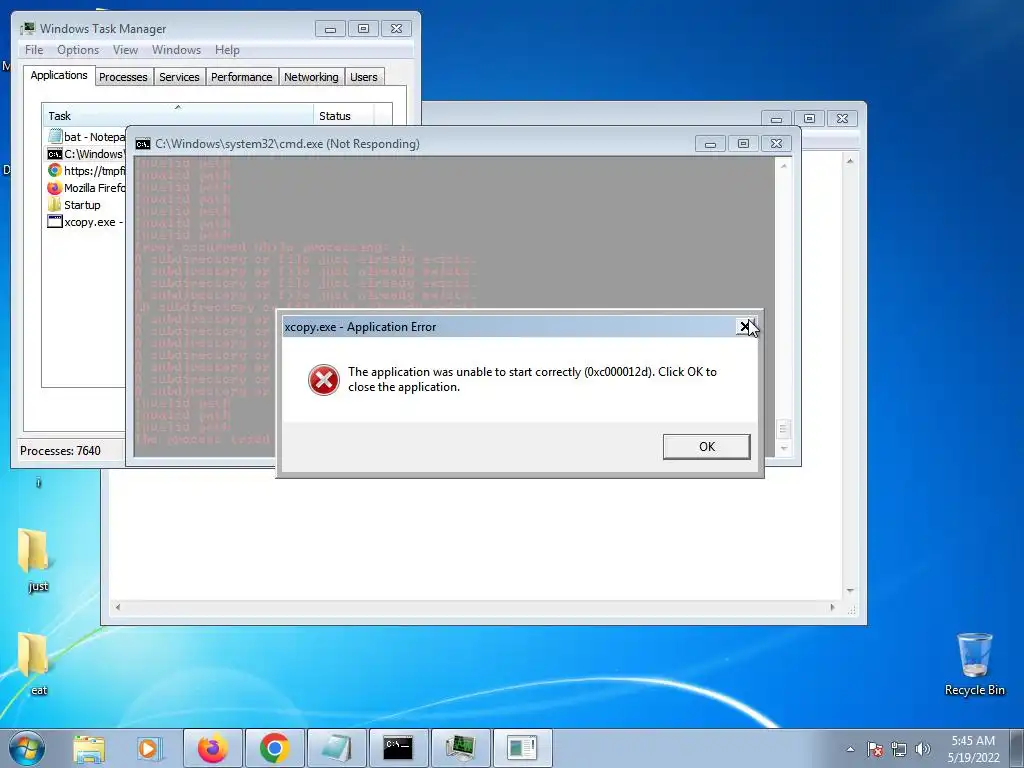The height and width of the screenshot is (768, 1024).
Task: Switch to xcopy error window on taskbar
Action: [522, 748]
